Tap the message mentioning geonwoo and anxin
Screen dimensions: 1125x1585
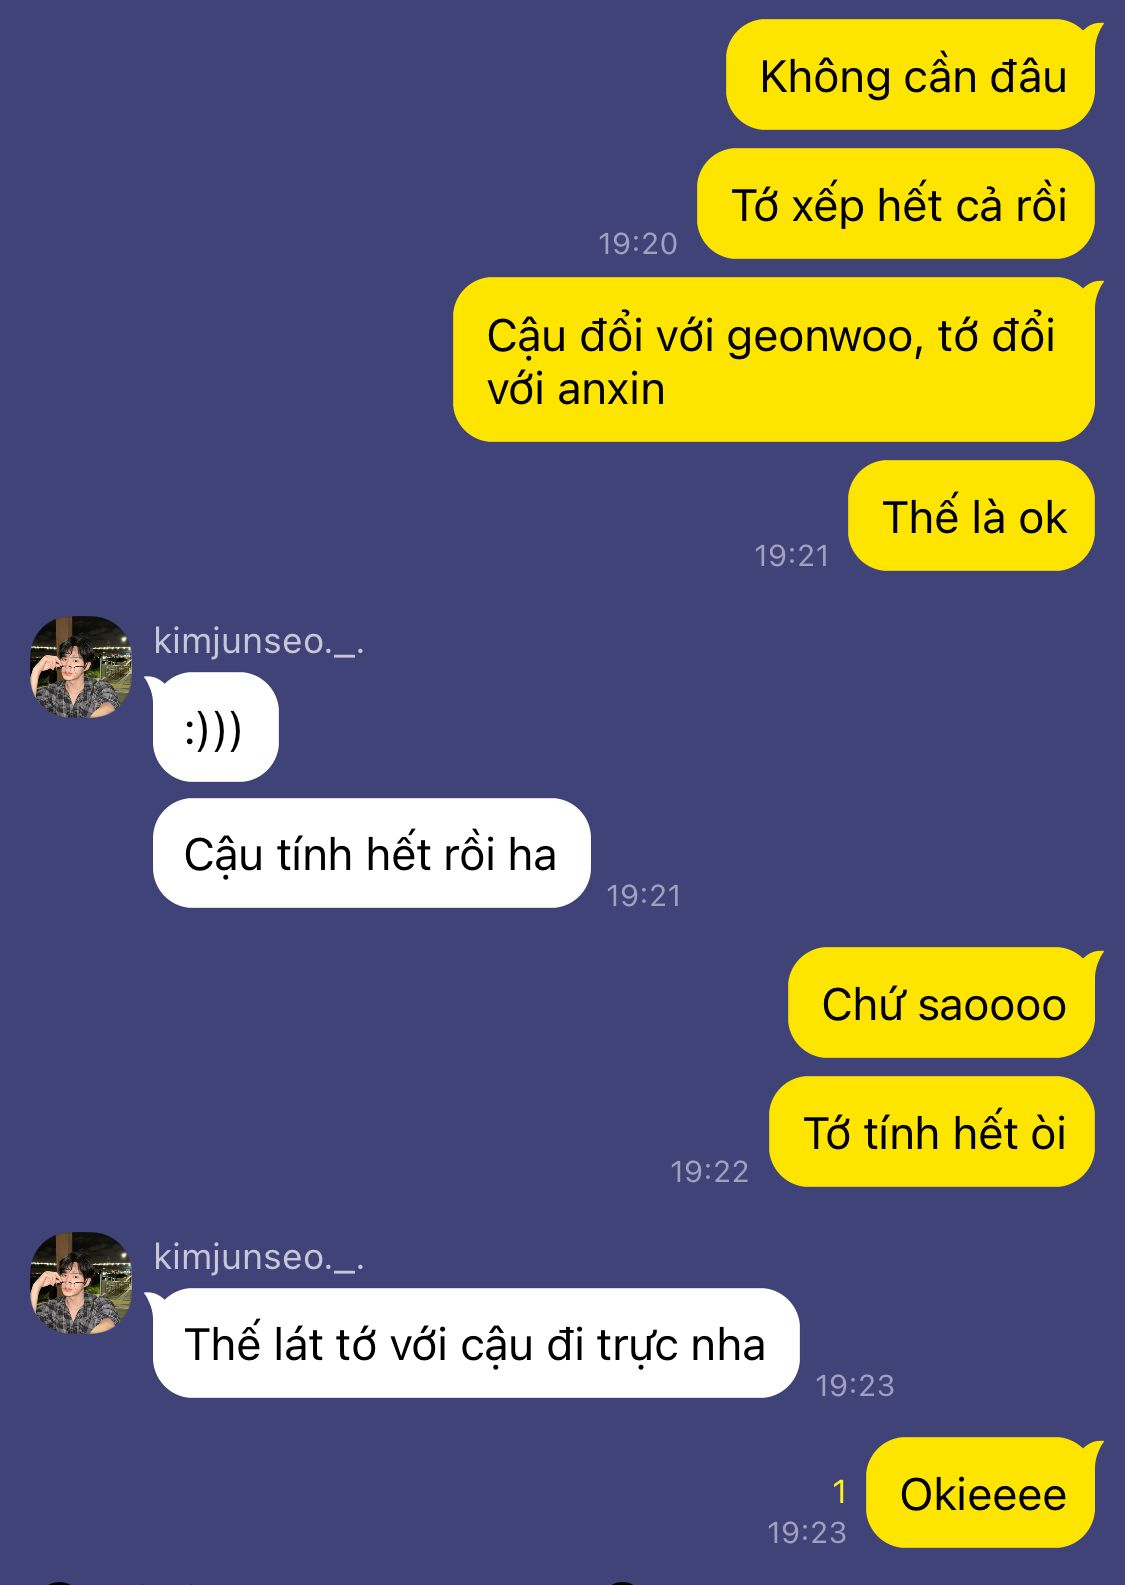coord(774,360)
